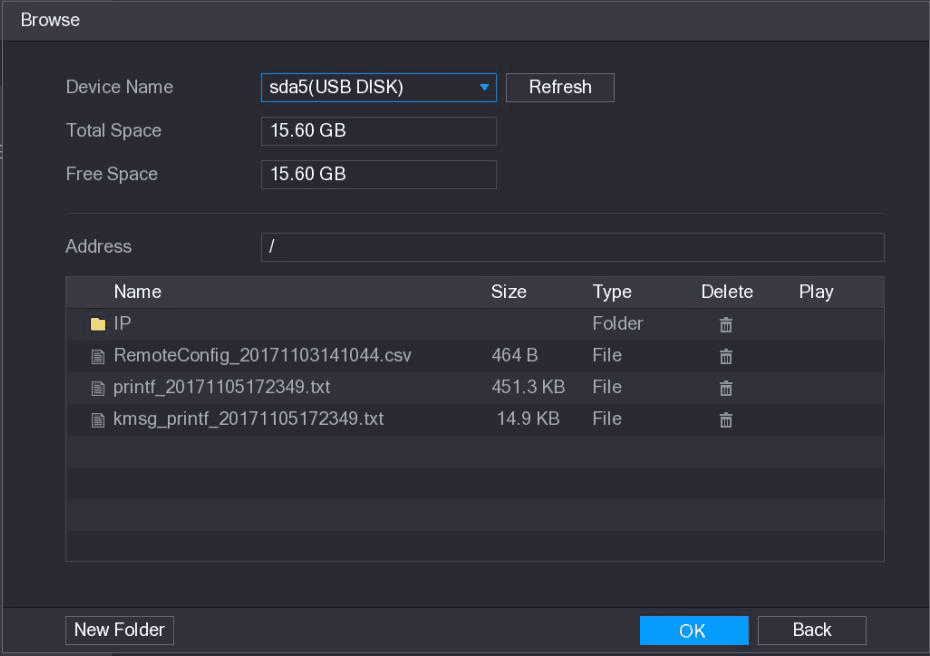930x656 pixels.
Task: Open the Device Name dropdown sda5(USB DISK)
Action: pyautogui.click(x=378, y=87)
